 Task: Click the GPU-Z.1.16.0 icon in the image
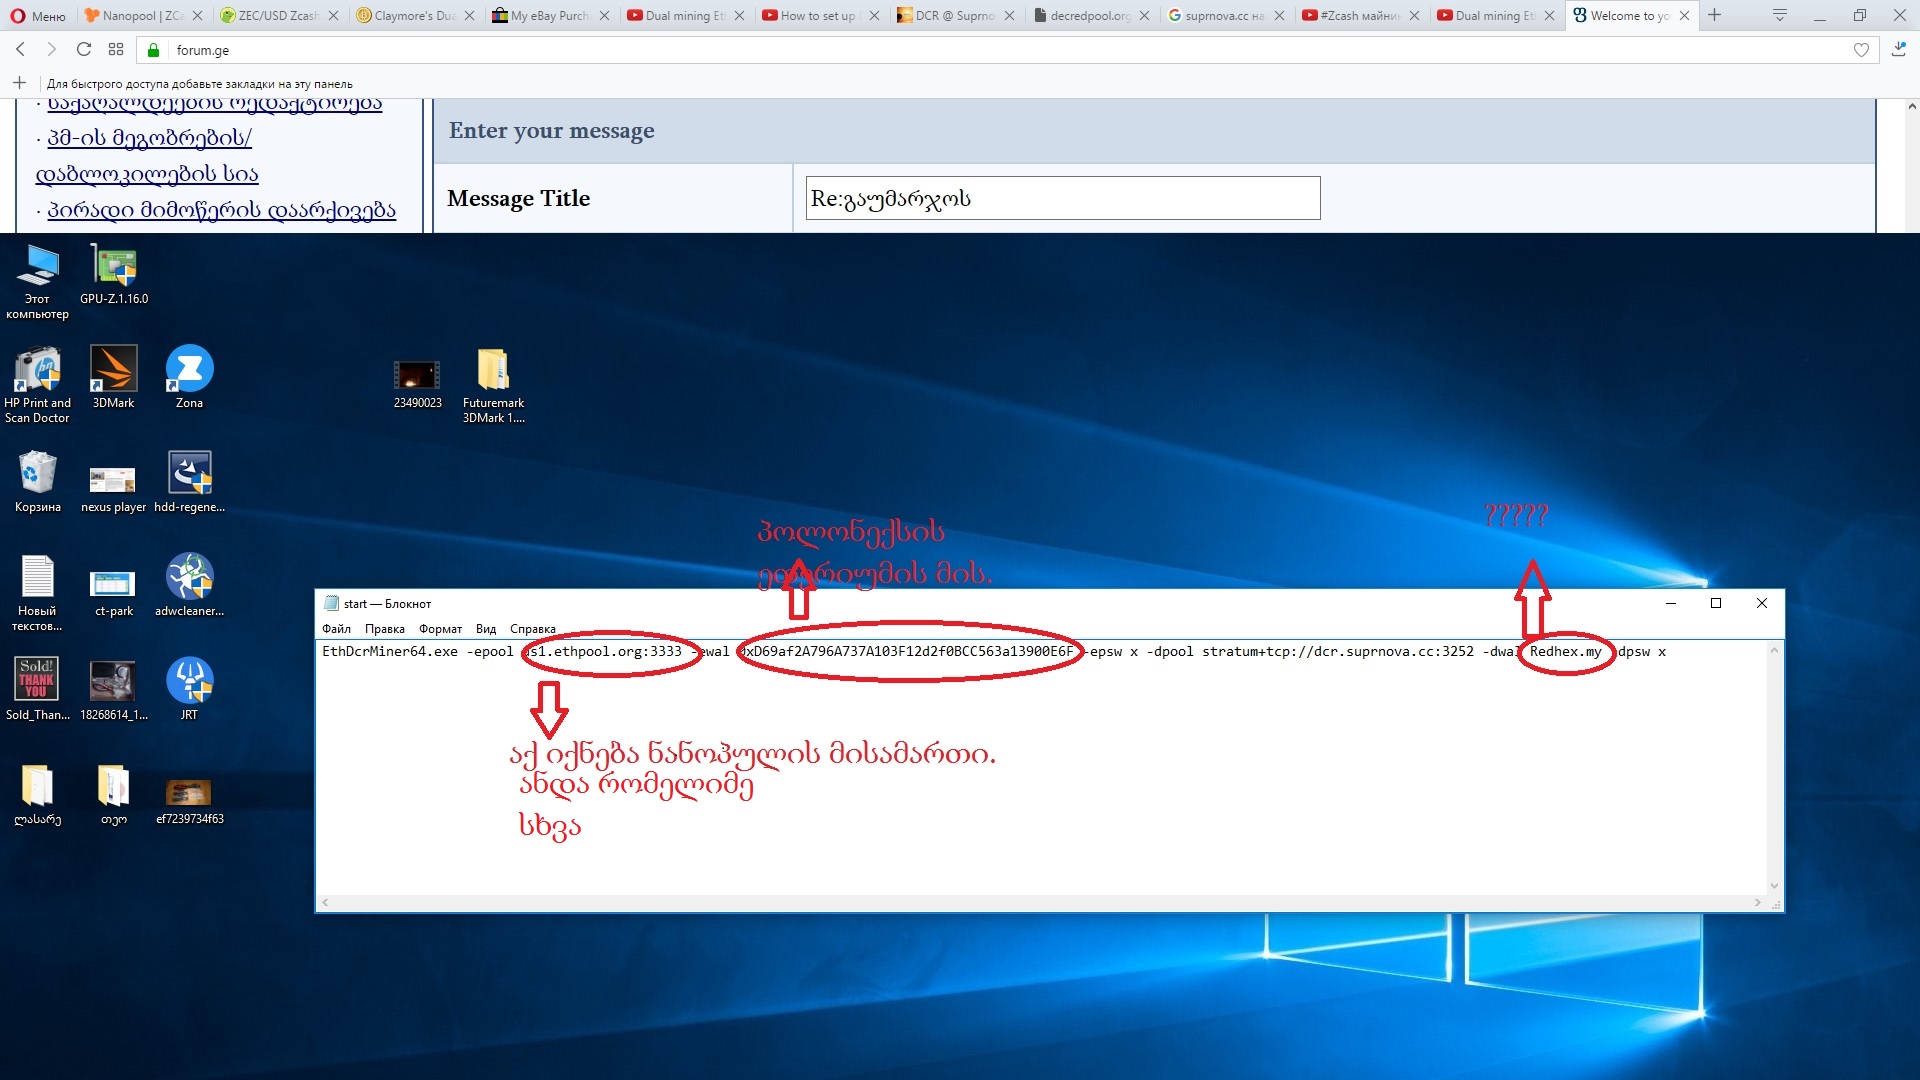click(114, 267)
